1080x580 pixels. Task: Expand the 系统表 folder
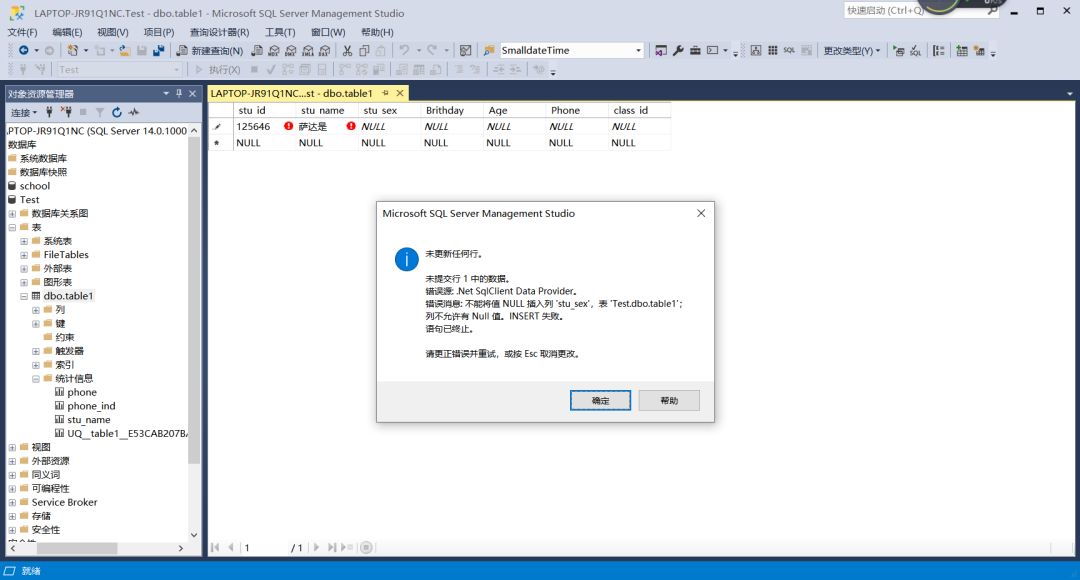point(24,241)
